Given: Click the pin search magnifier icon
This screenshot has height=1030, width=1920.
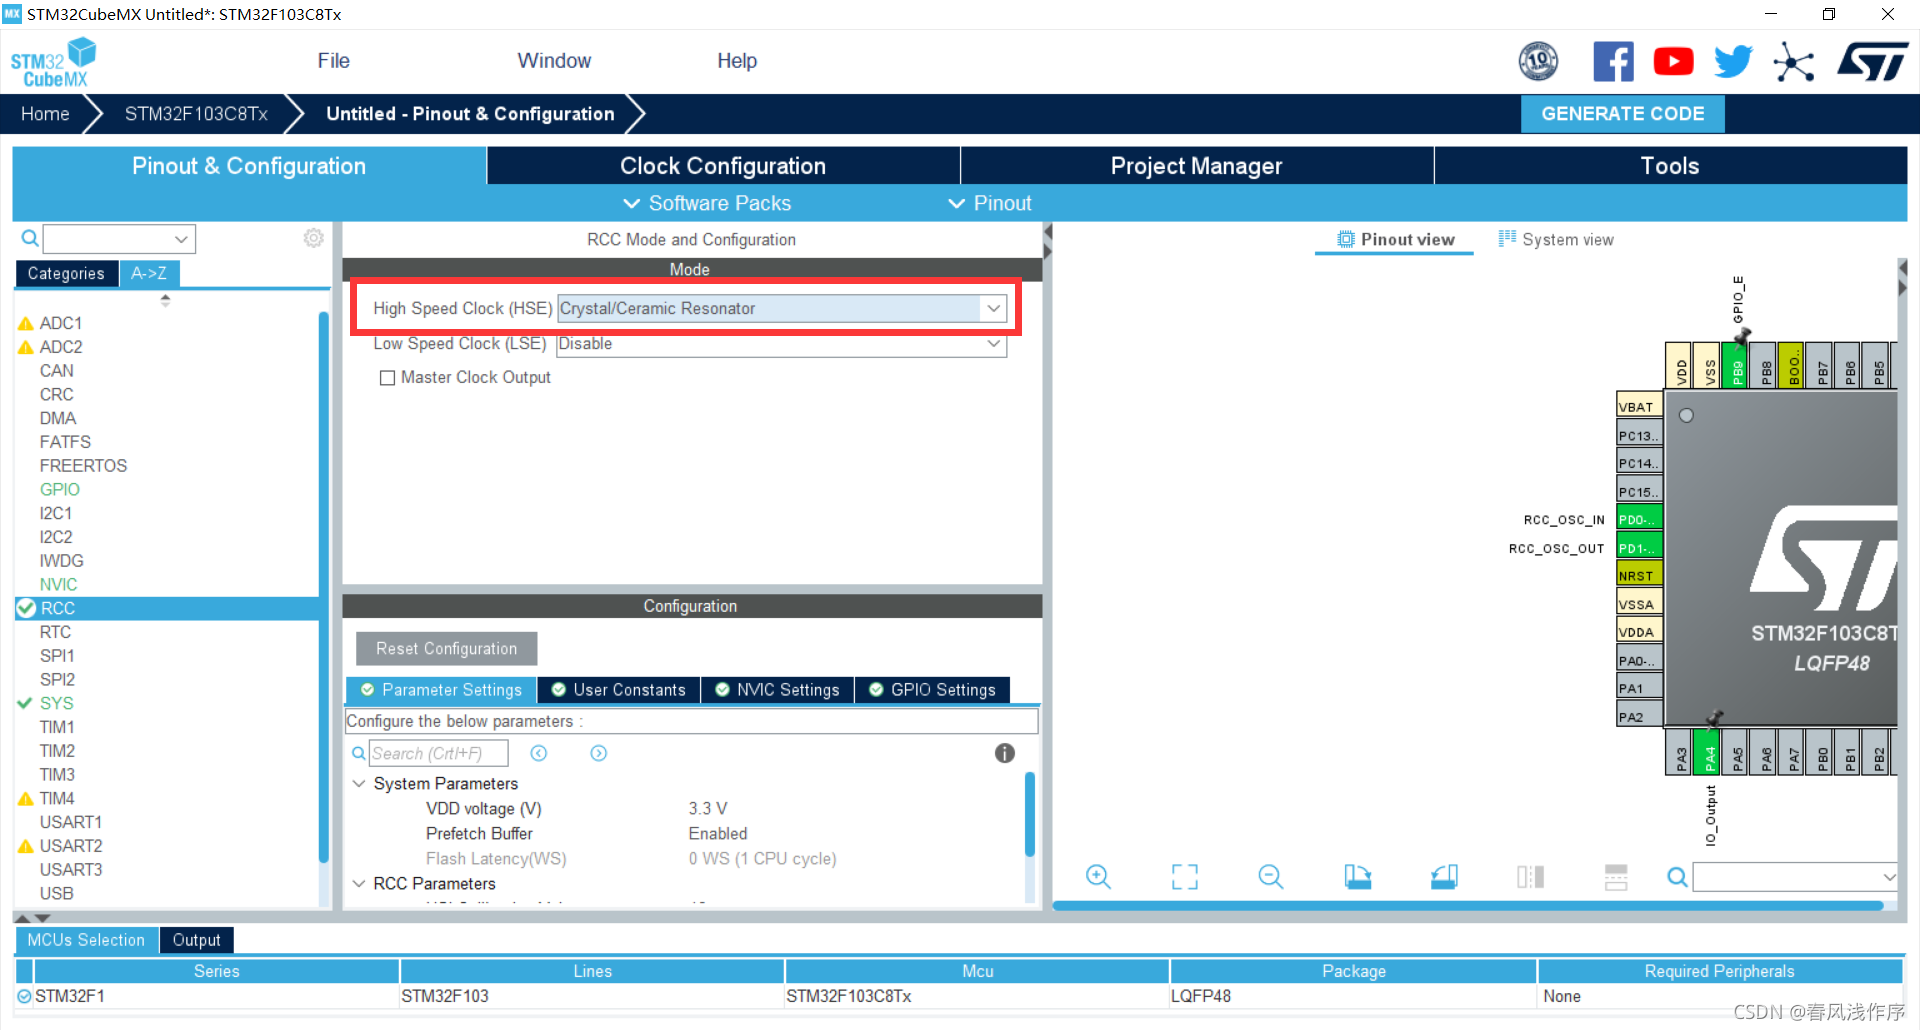Looking at the screenshot, I should click(1677, 877).
